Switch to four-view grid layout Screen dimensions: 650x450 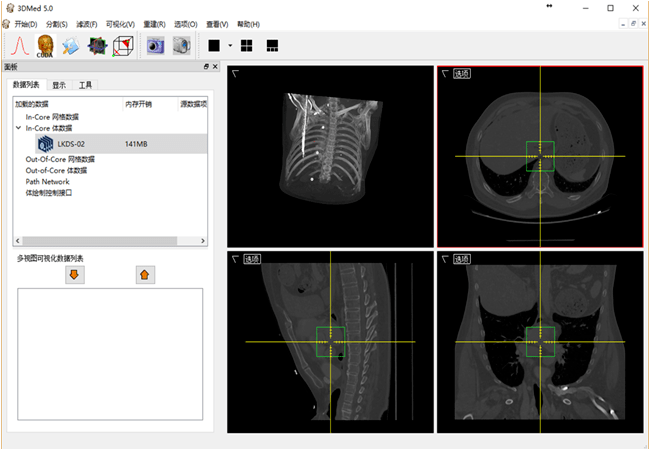[247, 45]
